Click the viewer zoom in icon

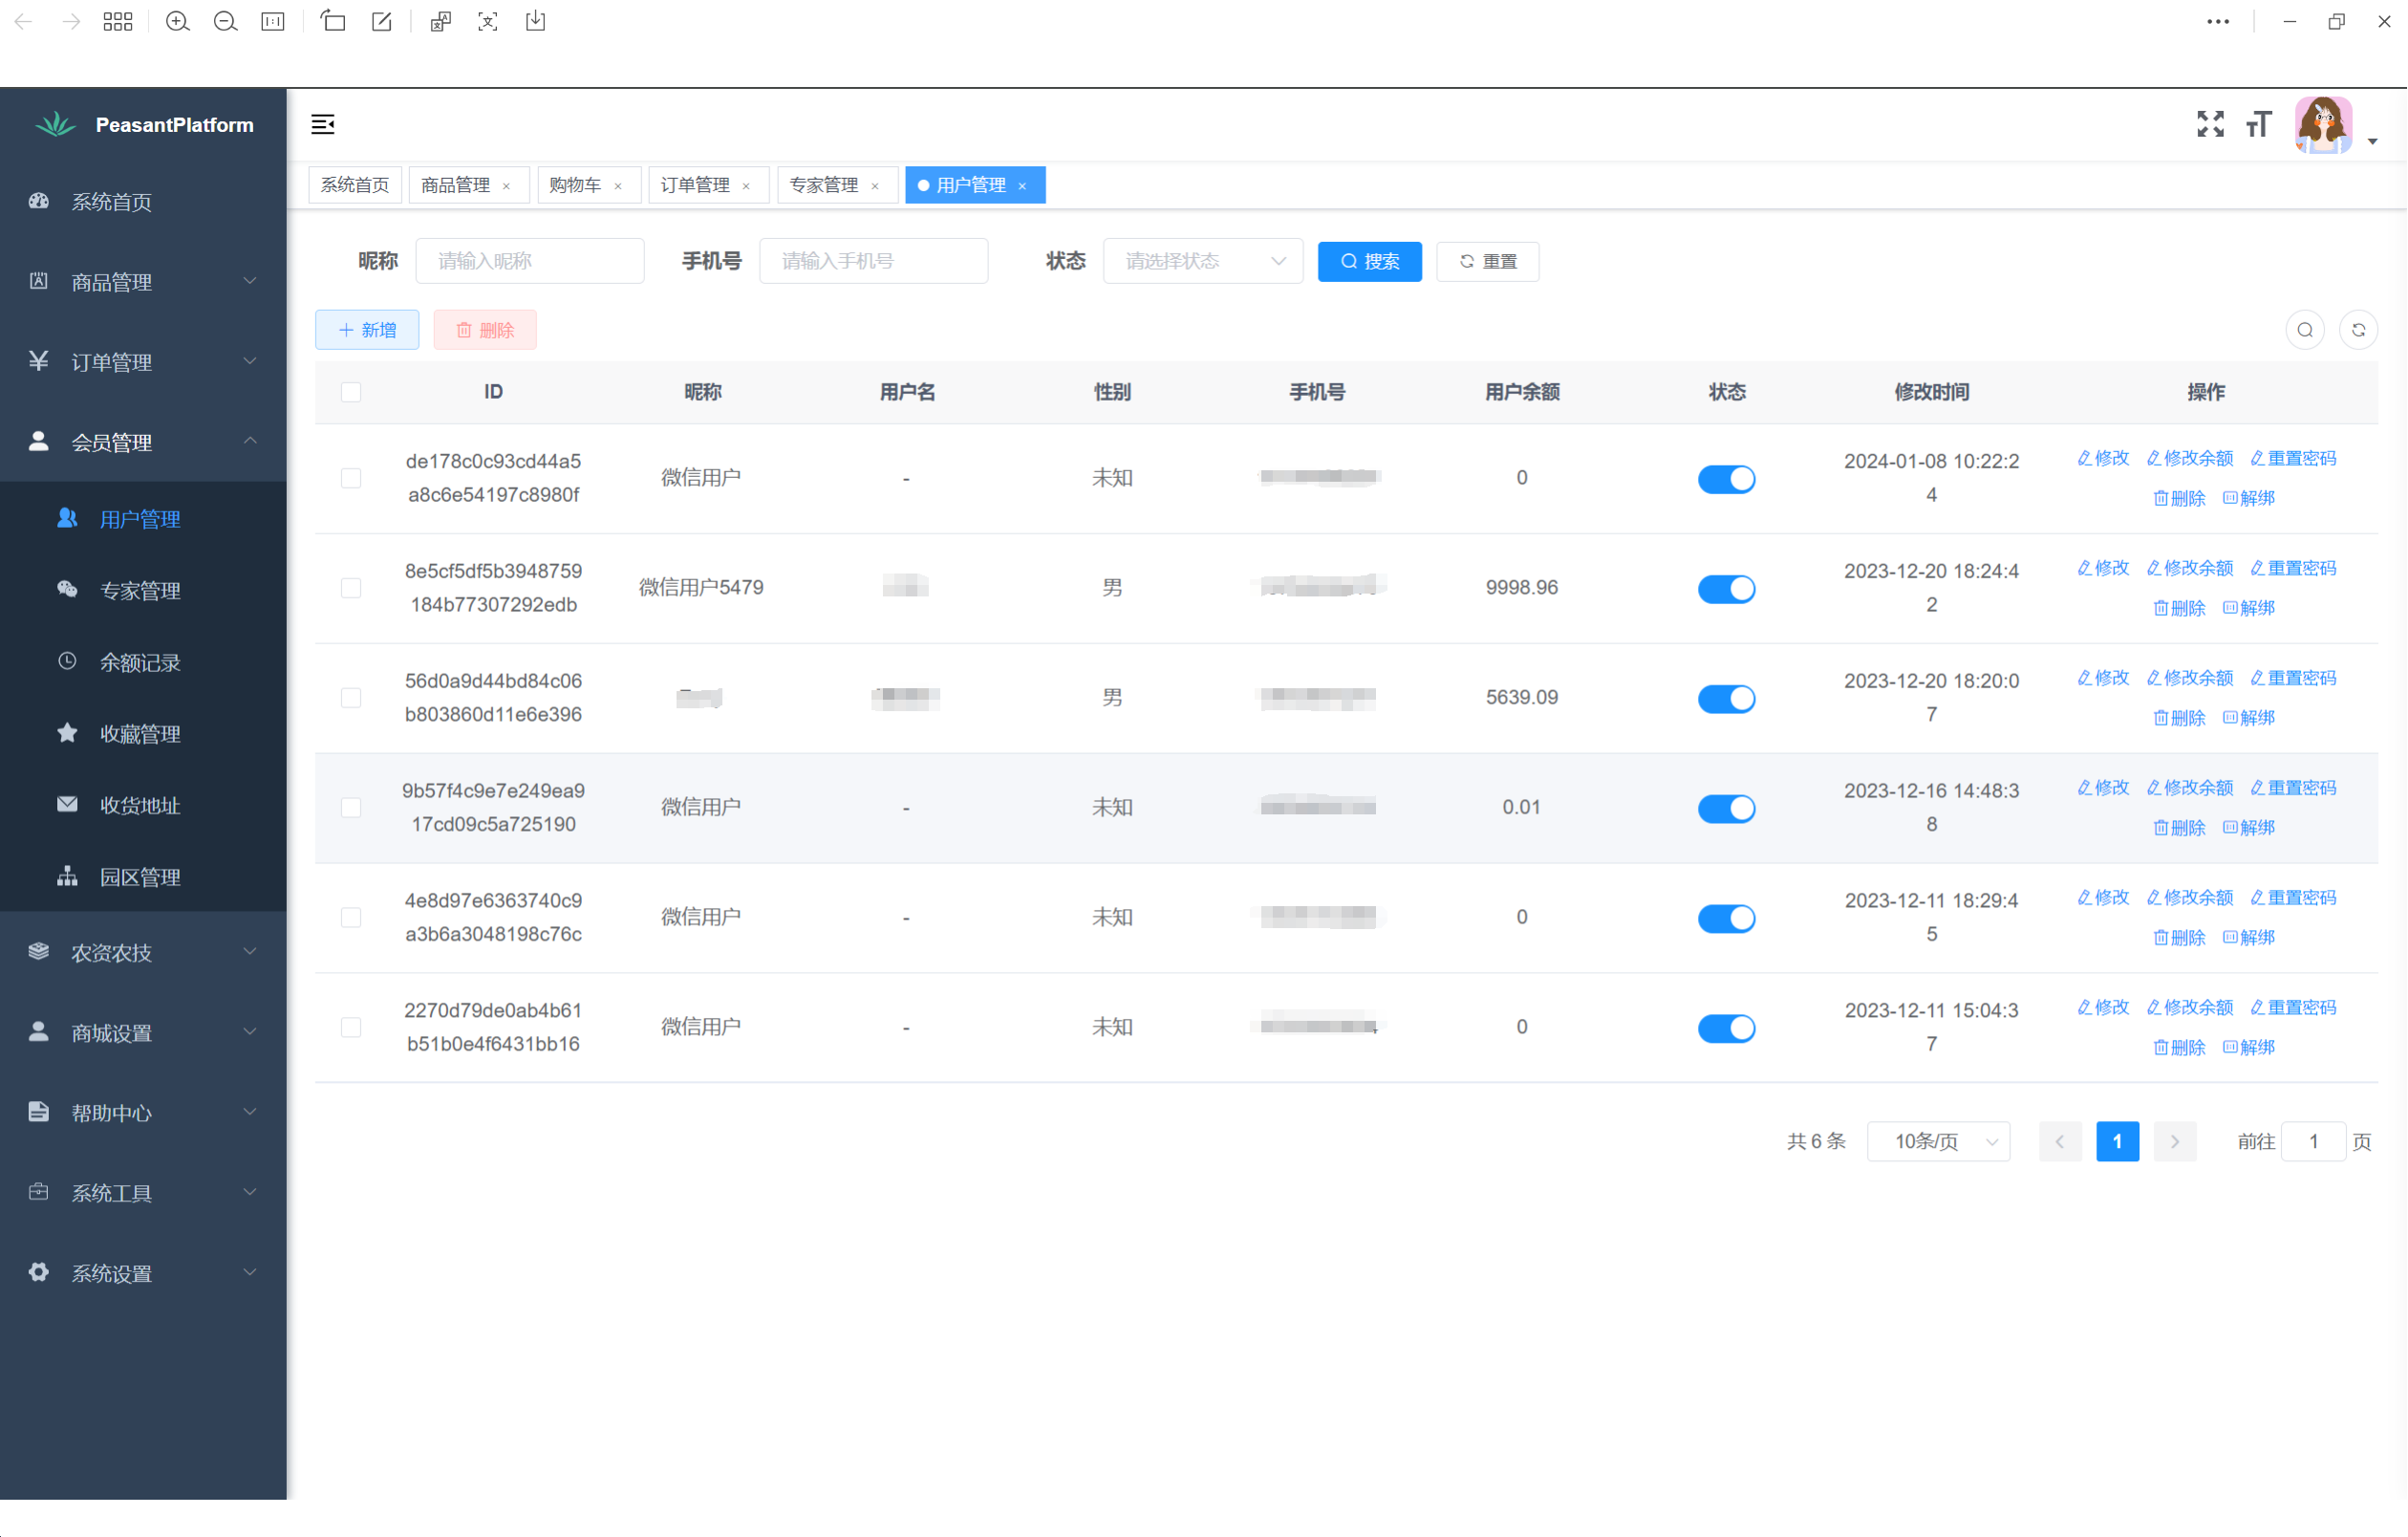pyautogui.click(x=177, y=22)
